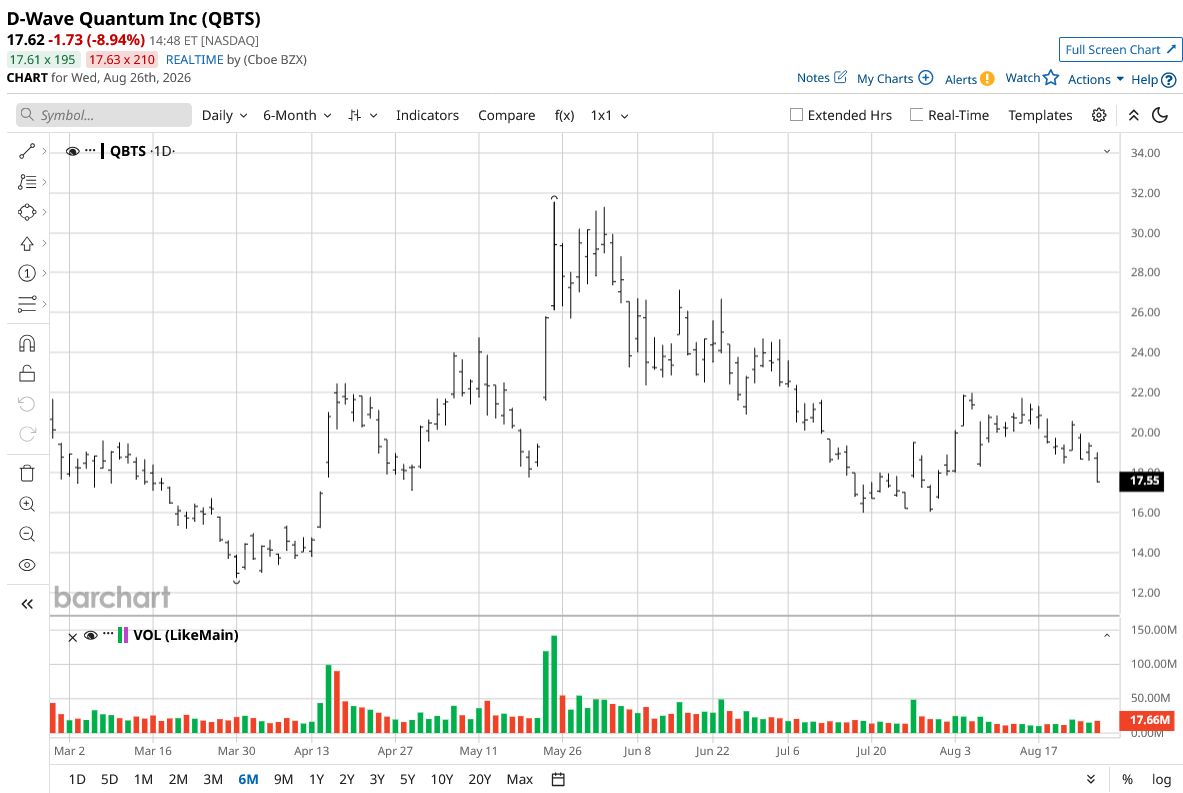Open the 1x1 grid layout dropdown
The width and height of the screenshot is (1183, 793).
tap(610, 115)
